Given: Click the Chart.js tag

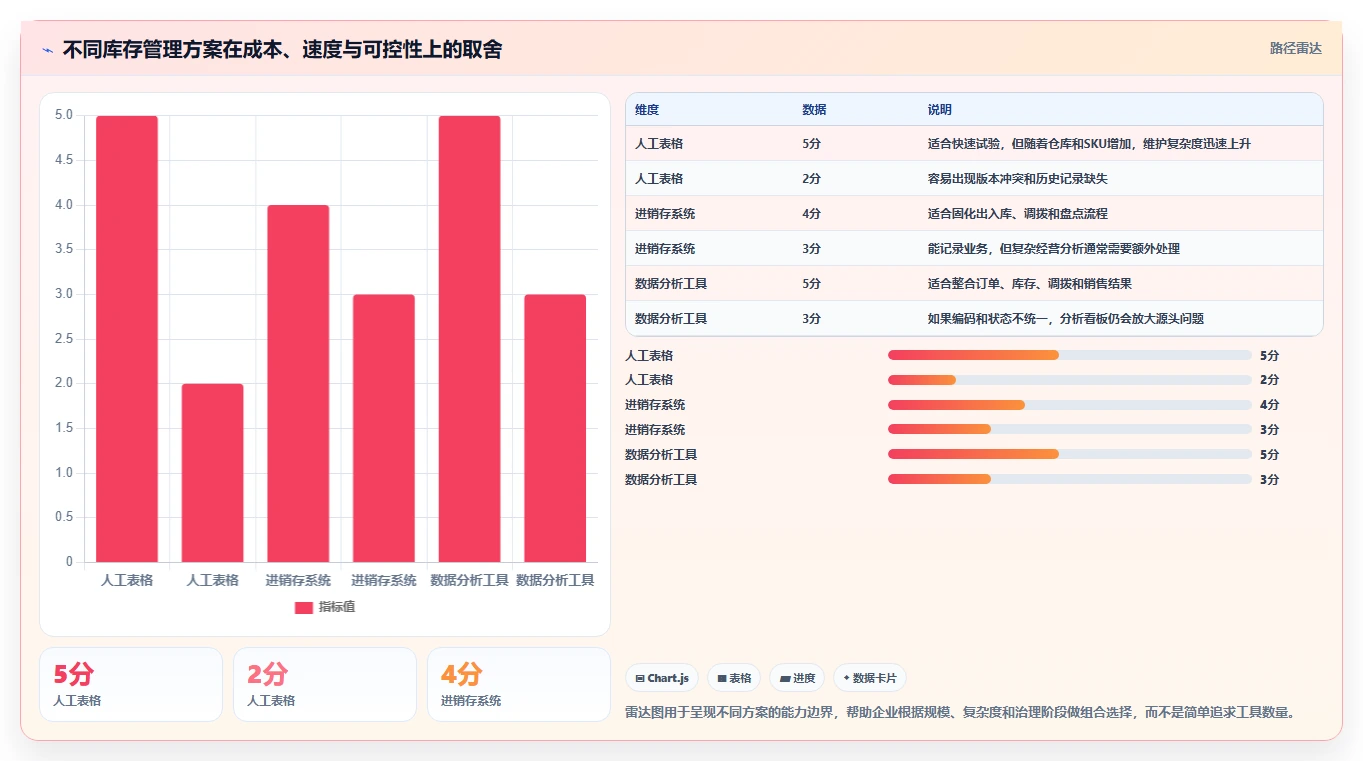Looking at the screenshot, I should coord(662,678).
